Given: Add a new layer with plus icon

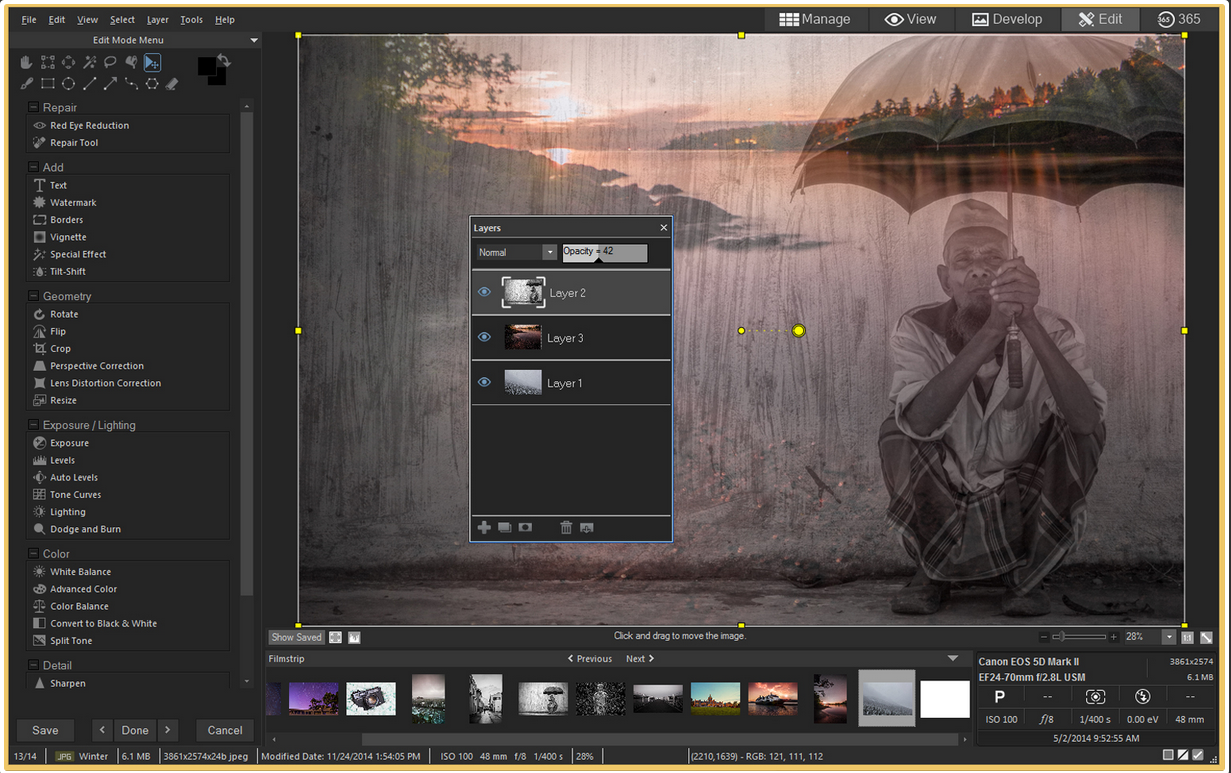Looking at the screenshot, I should (x=484, y=527).
